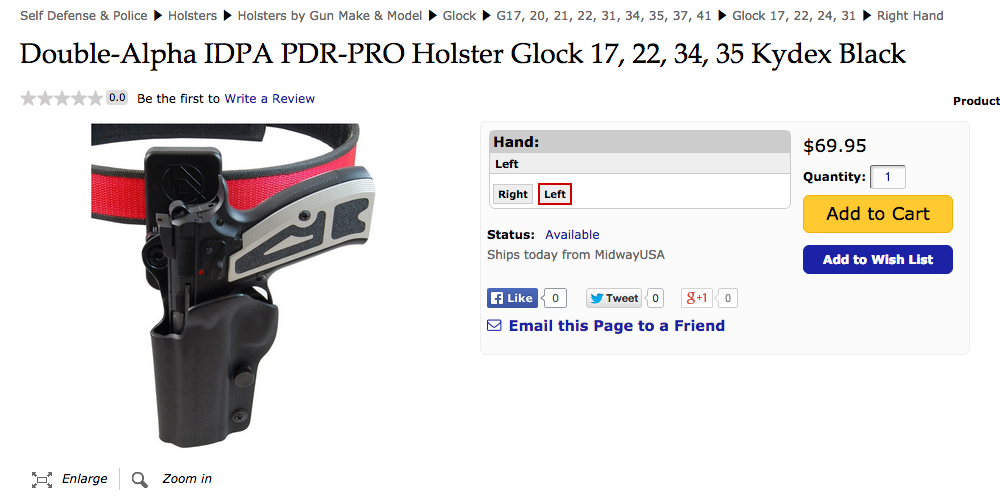Click the Quantity input field
This screenshot has width=1000, height=500.
[x=888, y=177]
